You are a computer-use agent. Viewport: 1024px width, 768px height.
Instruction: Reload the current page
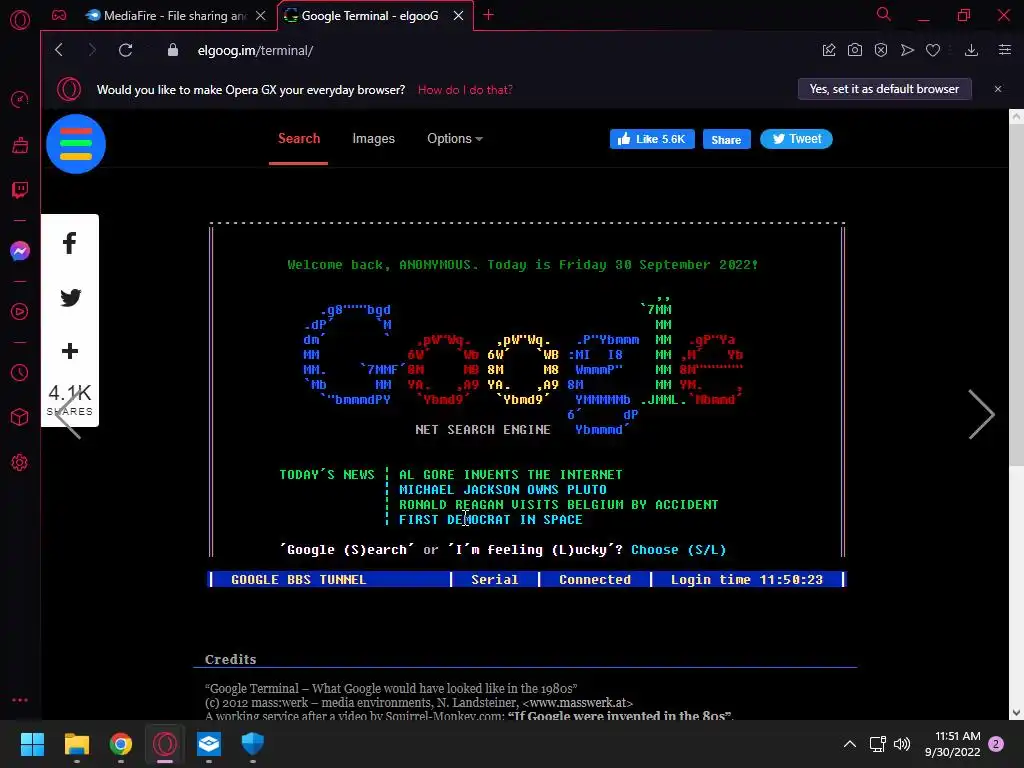tap(125, 50)
